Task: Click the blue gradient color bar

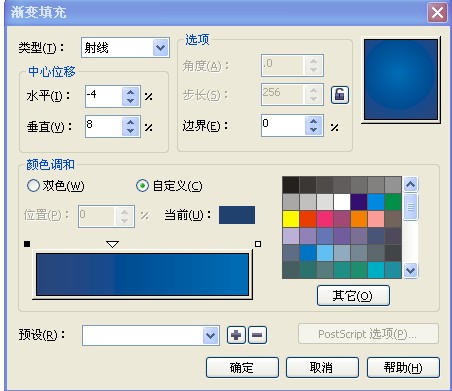Action: tap(142, 274)
